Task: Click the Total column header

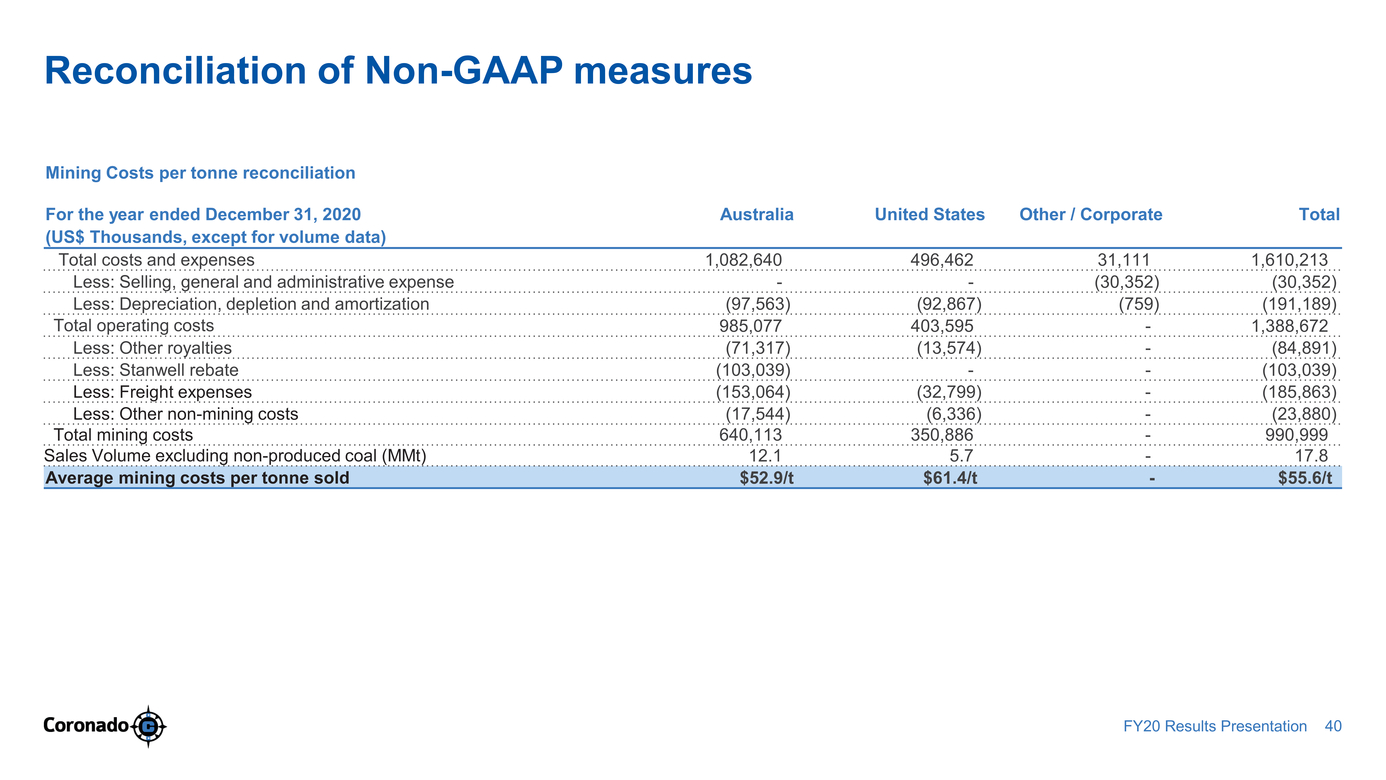Action: pos(1319,214)
